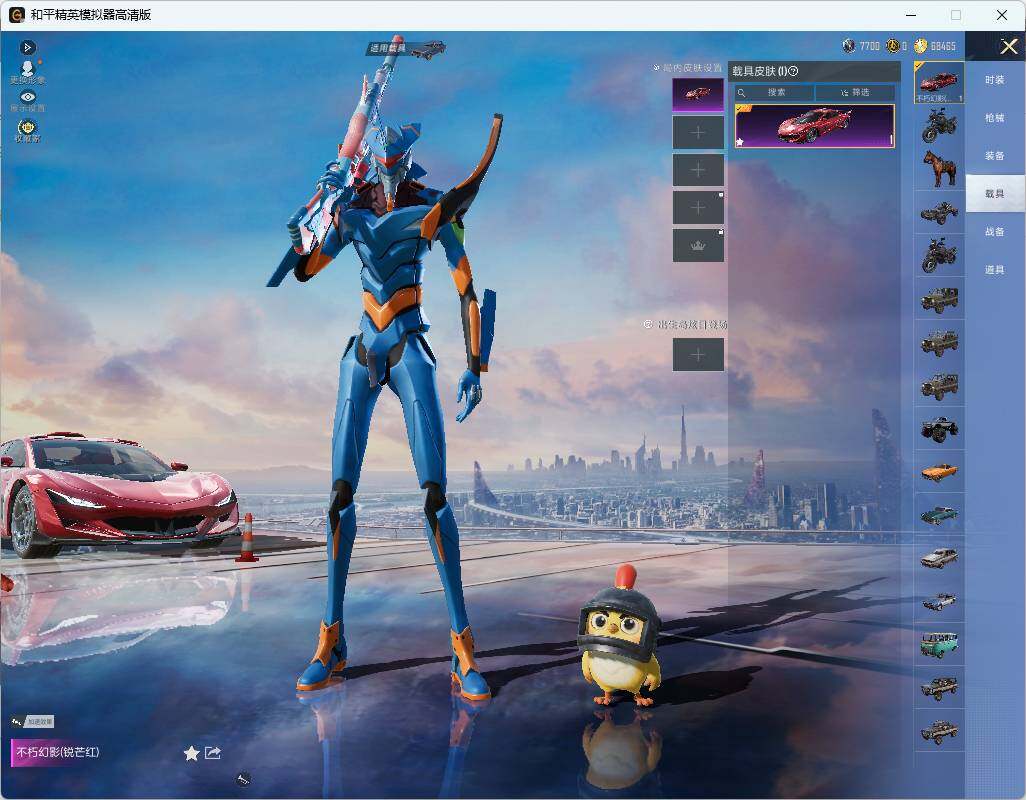Viewport: 1026px width, 800px height.
Task: Toggle the favorite star beside 不朽幻影(锐芒红)
Action: click(191, 754)
